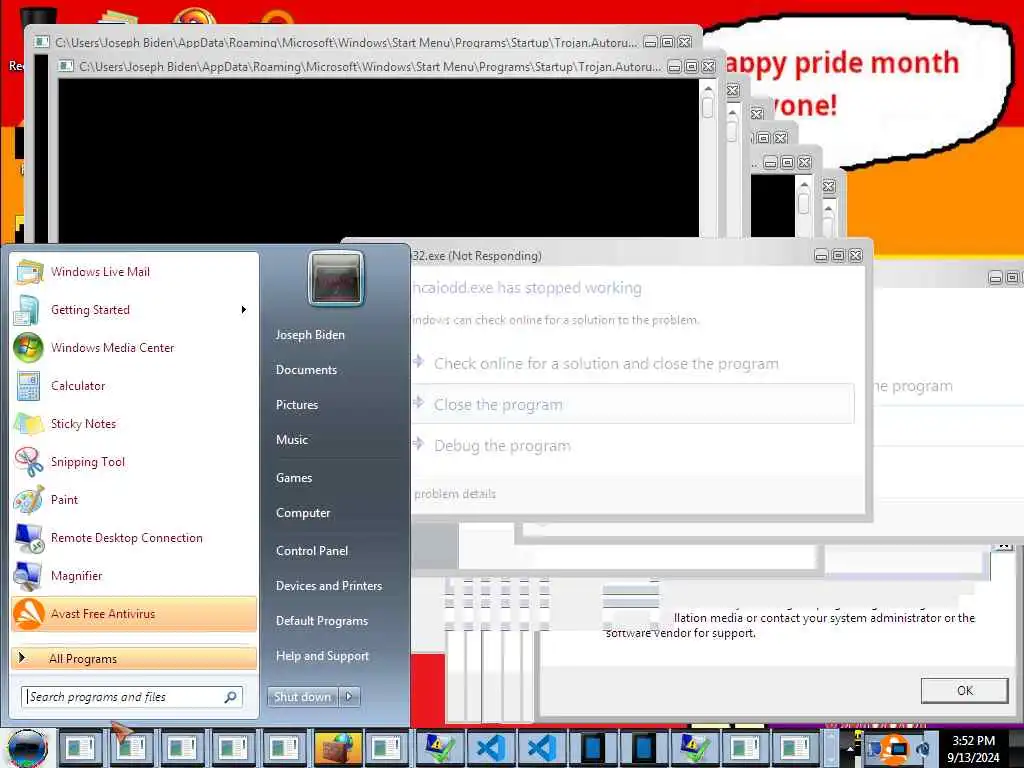Viewport: 1024px width, 768px height.
Task: Launch the Magnifier
Action: click(134, 575)
